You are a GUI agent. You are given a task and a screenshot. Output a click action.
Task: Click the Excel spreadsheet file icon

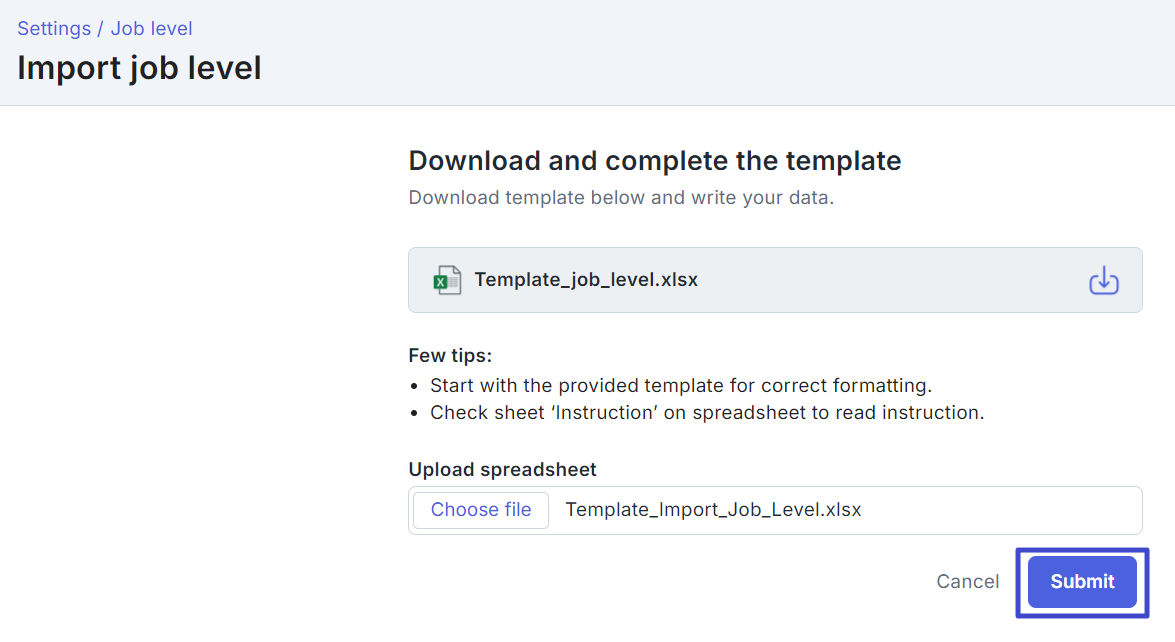[447, 280]
